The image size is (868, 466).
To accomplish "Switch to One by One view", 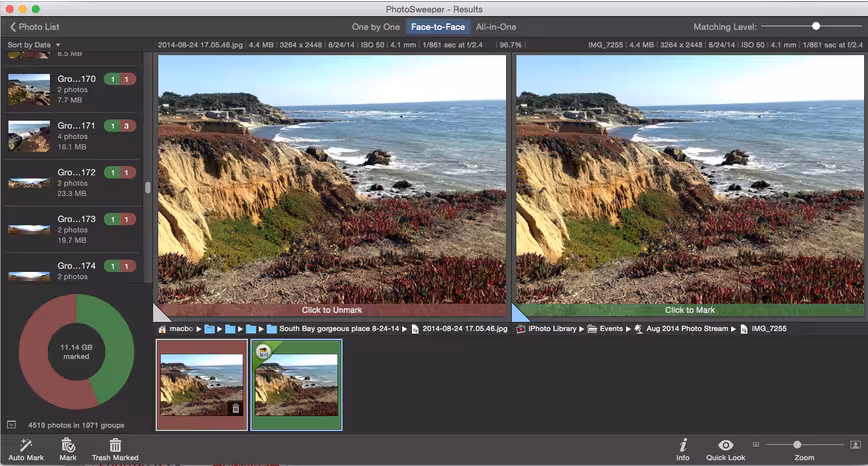I will pos(375,27).
